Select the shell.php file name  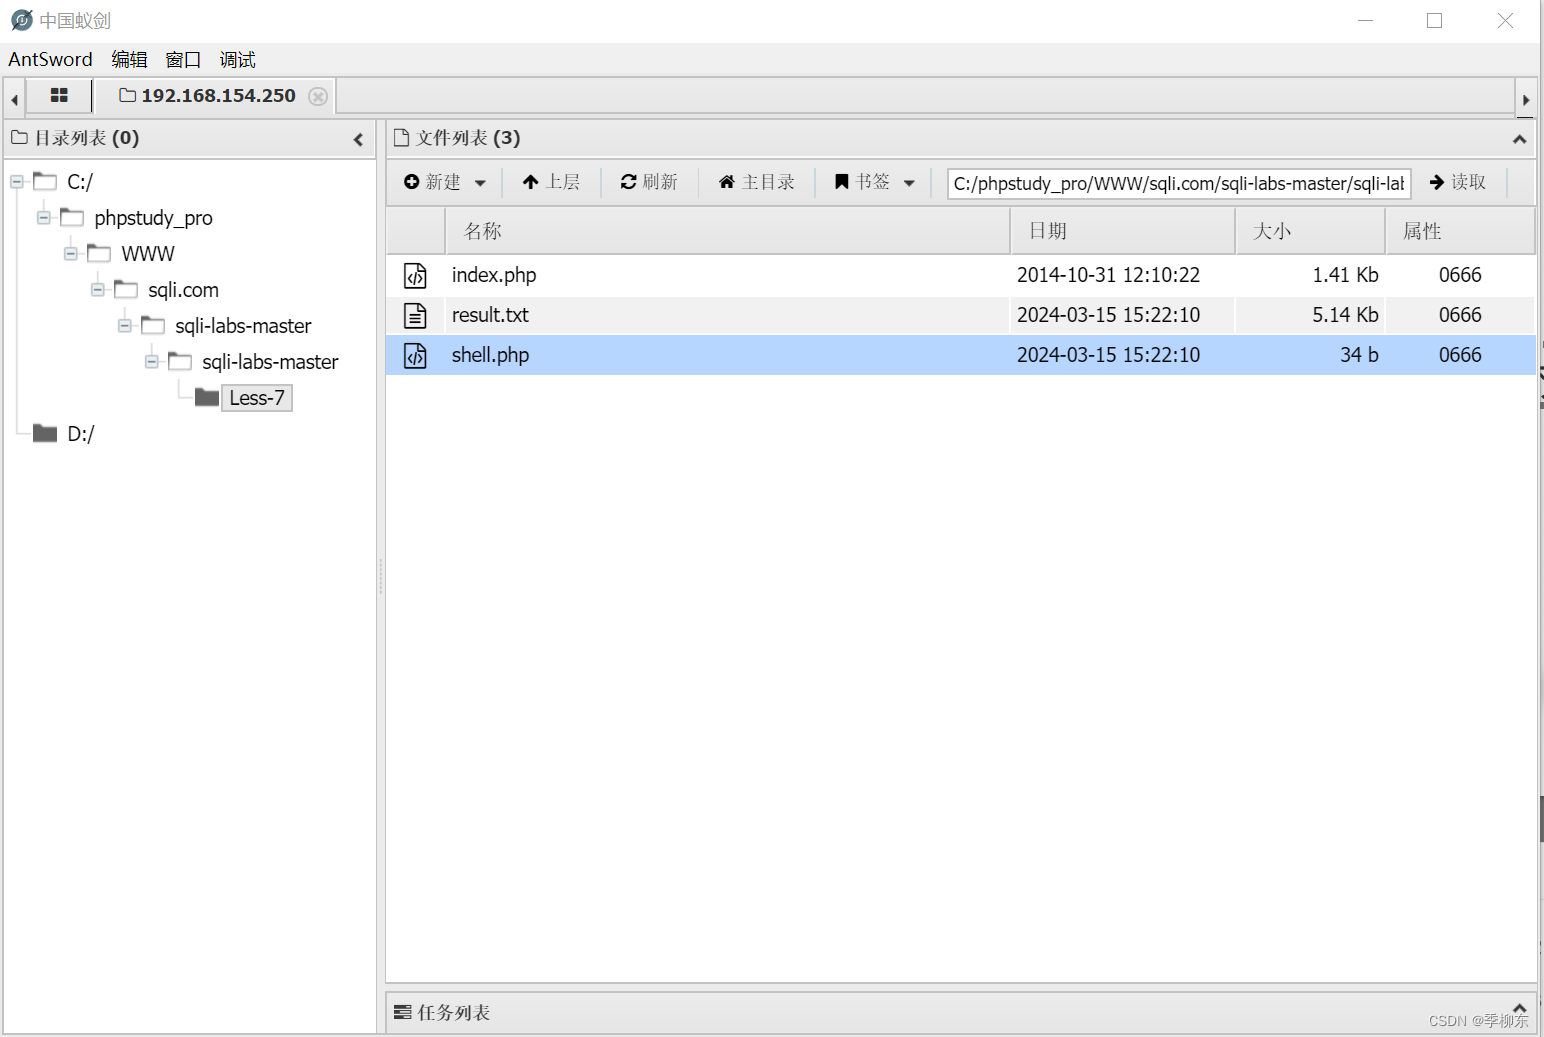coord(490,355)
